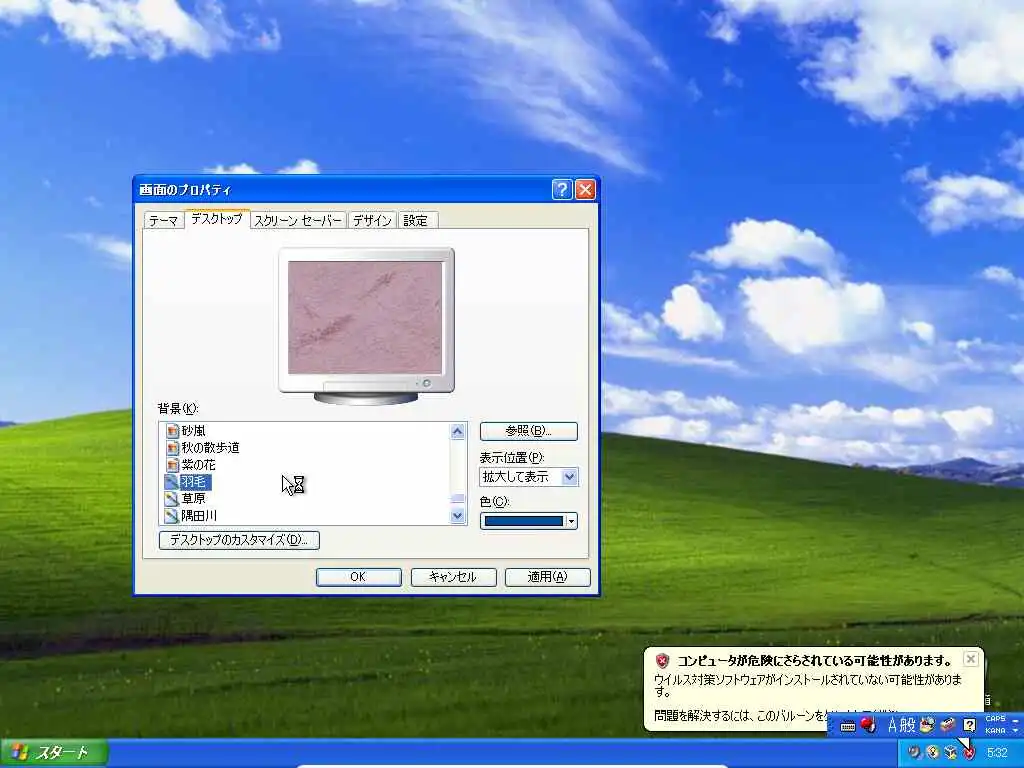The width and height of the screenshot is (1024, 768).
Task: Click background list scroll down arrow
Action: coord(458,515)
